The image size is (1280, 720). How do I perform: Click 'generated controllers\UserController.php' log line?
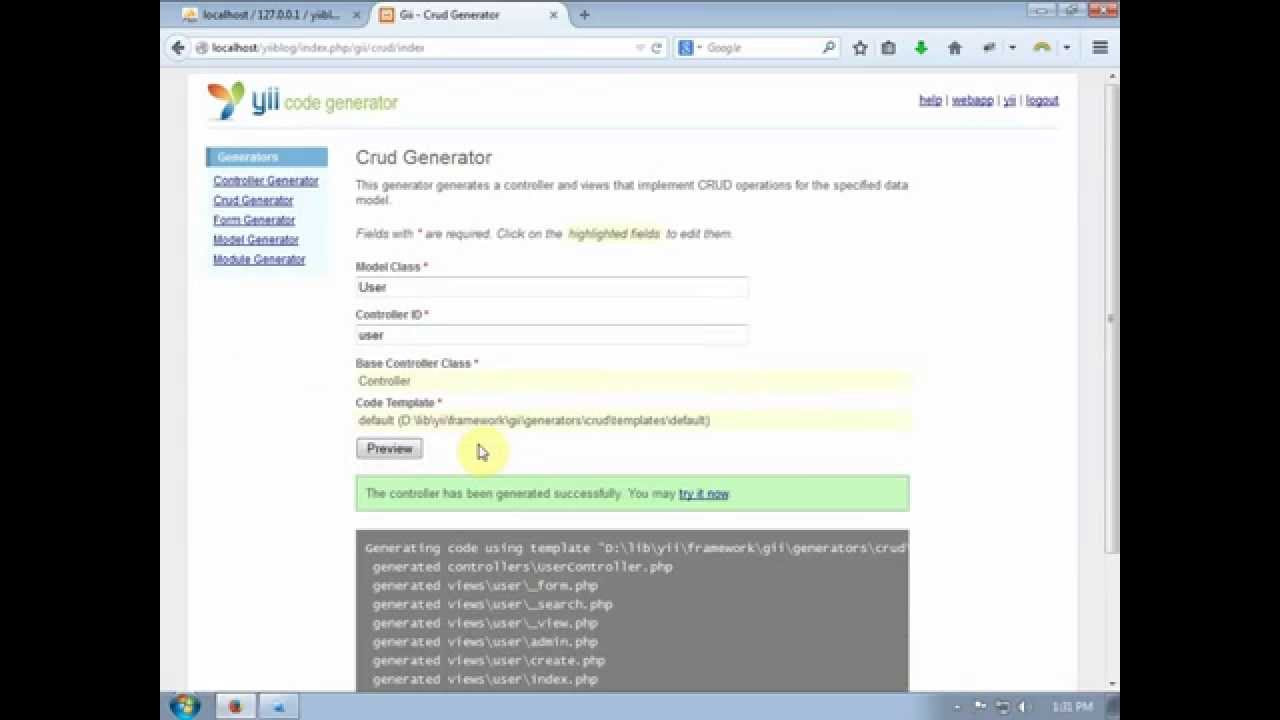522,567
